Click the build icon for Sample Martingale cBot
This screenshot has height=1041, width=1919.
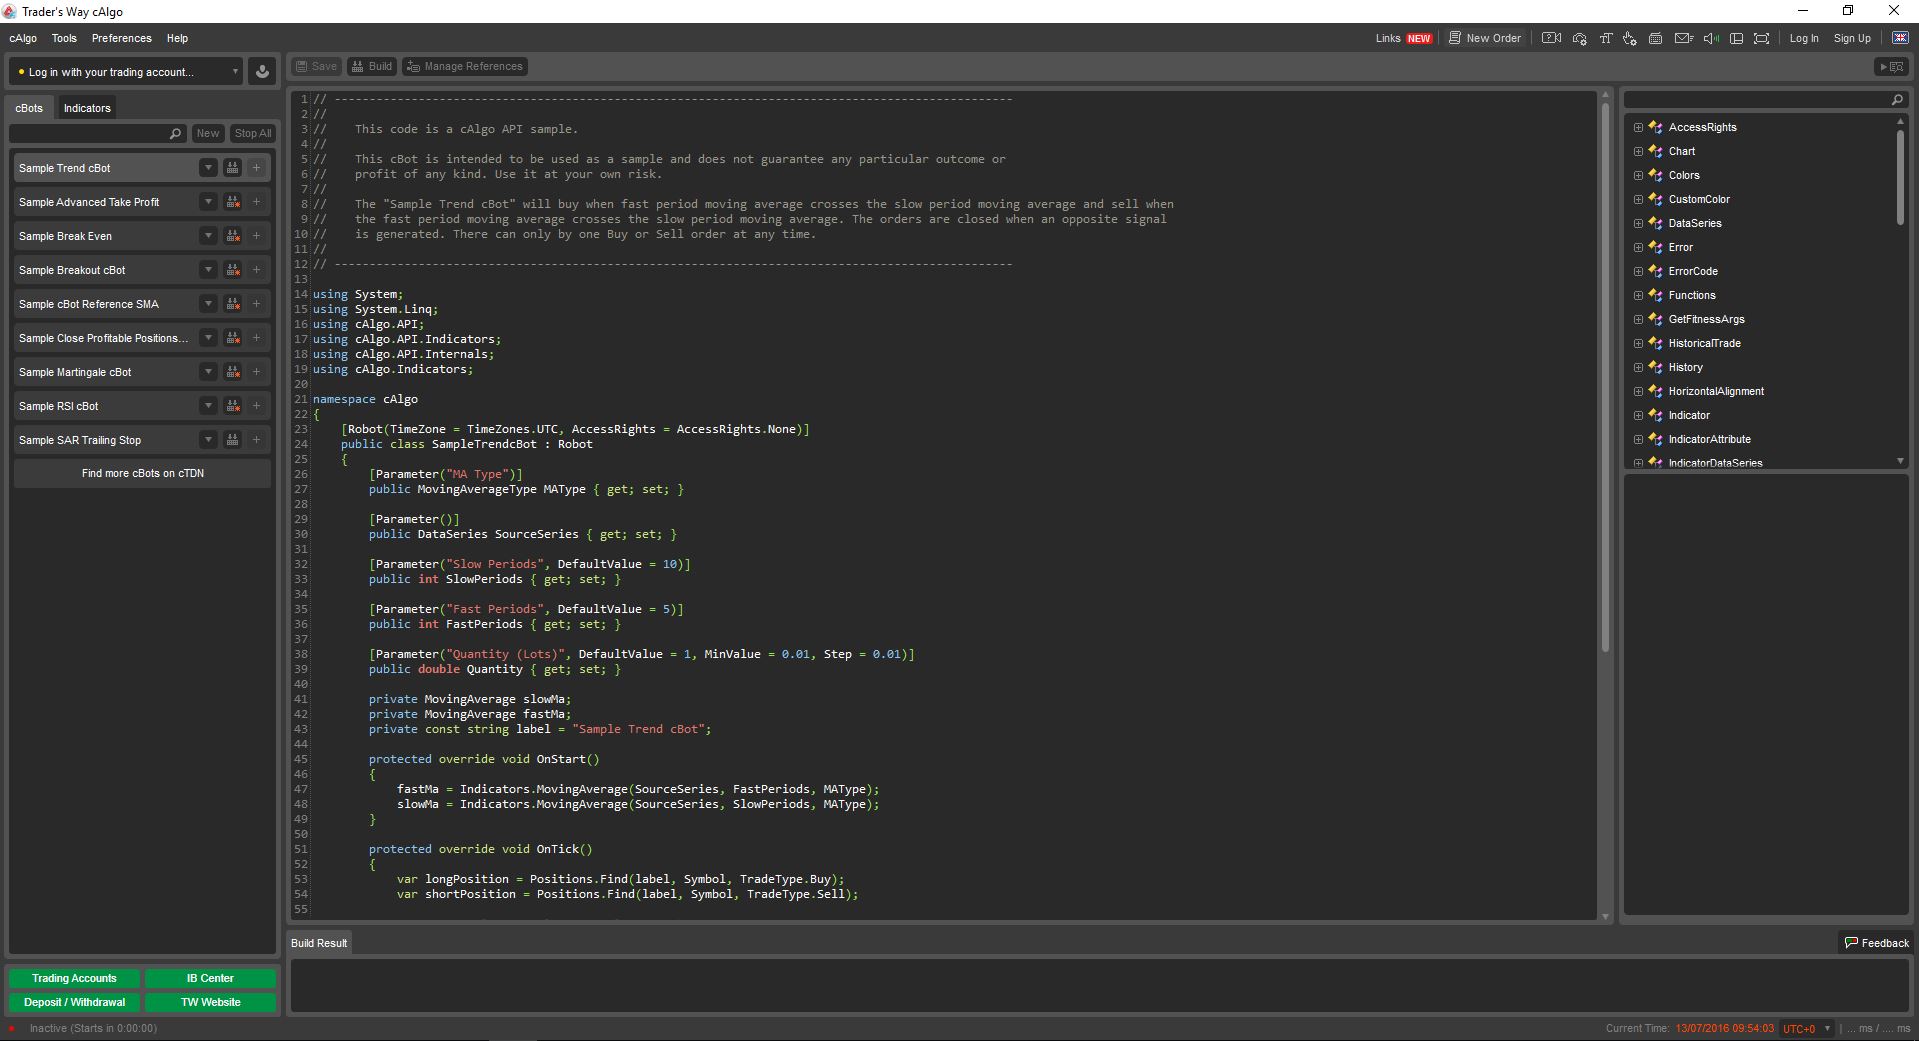[x=233, y=372]
